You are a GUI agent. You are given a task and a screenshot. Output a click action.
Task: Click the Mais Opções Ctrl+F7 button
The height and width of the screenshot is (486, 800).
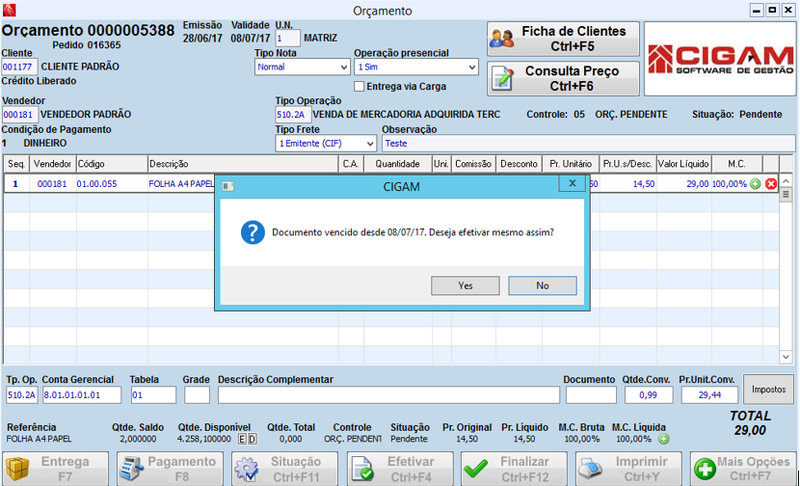point(743,468)
